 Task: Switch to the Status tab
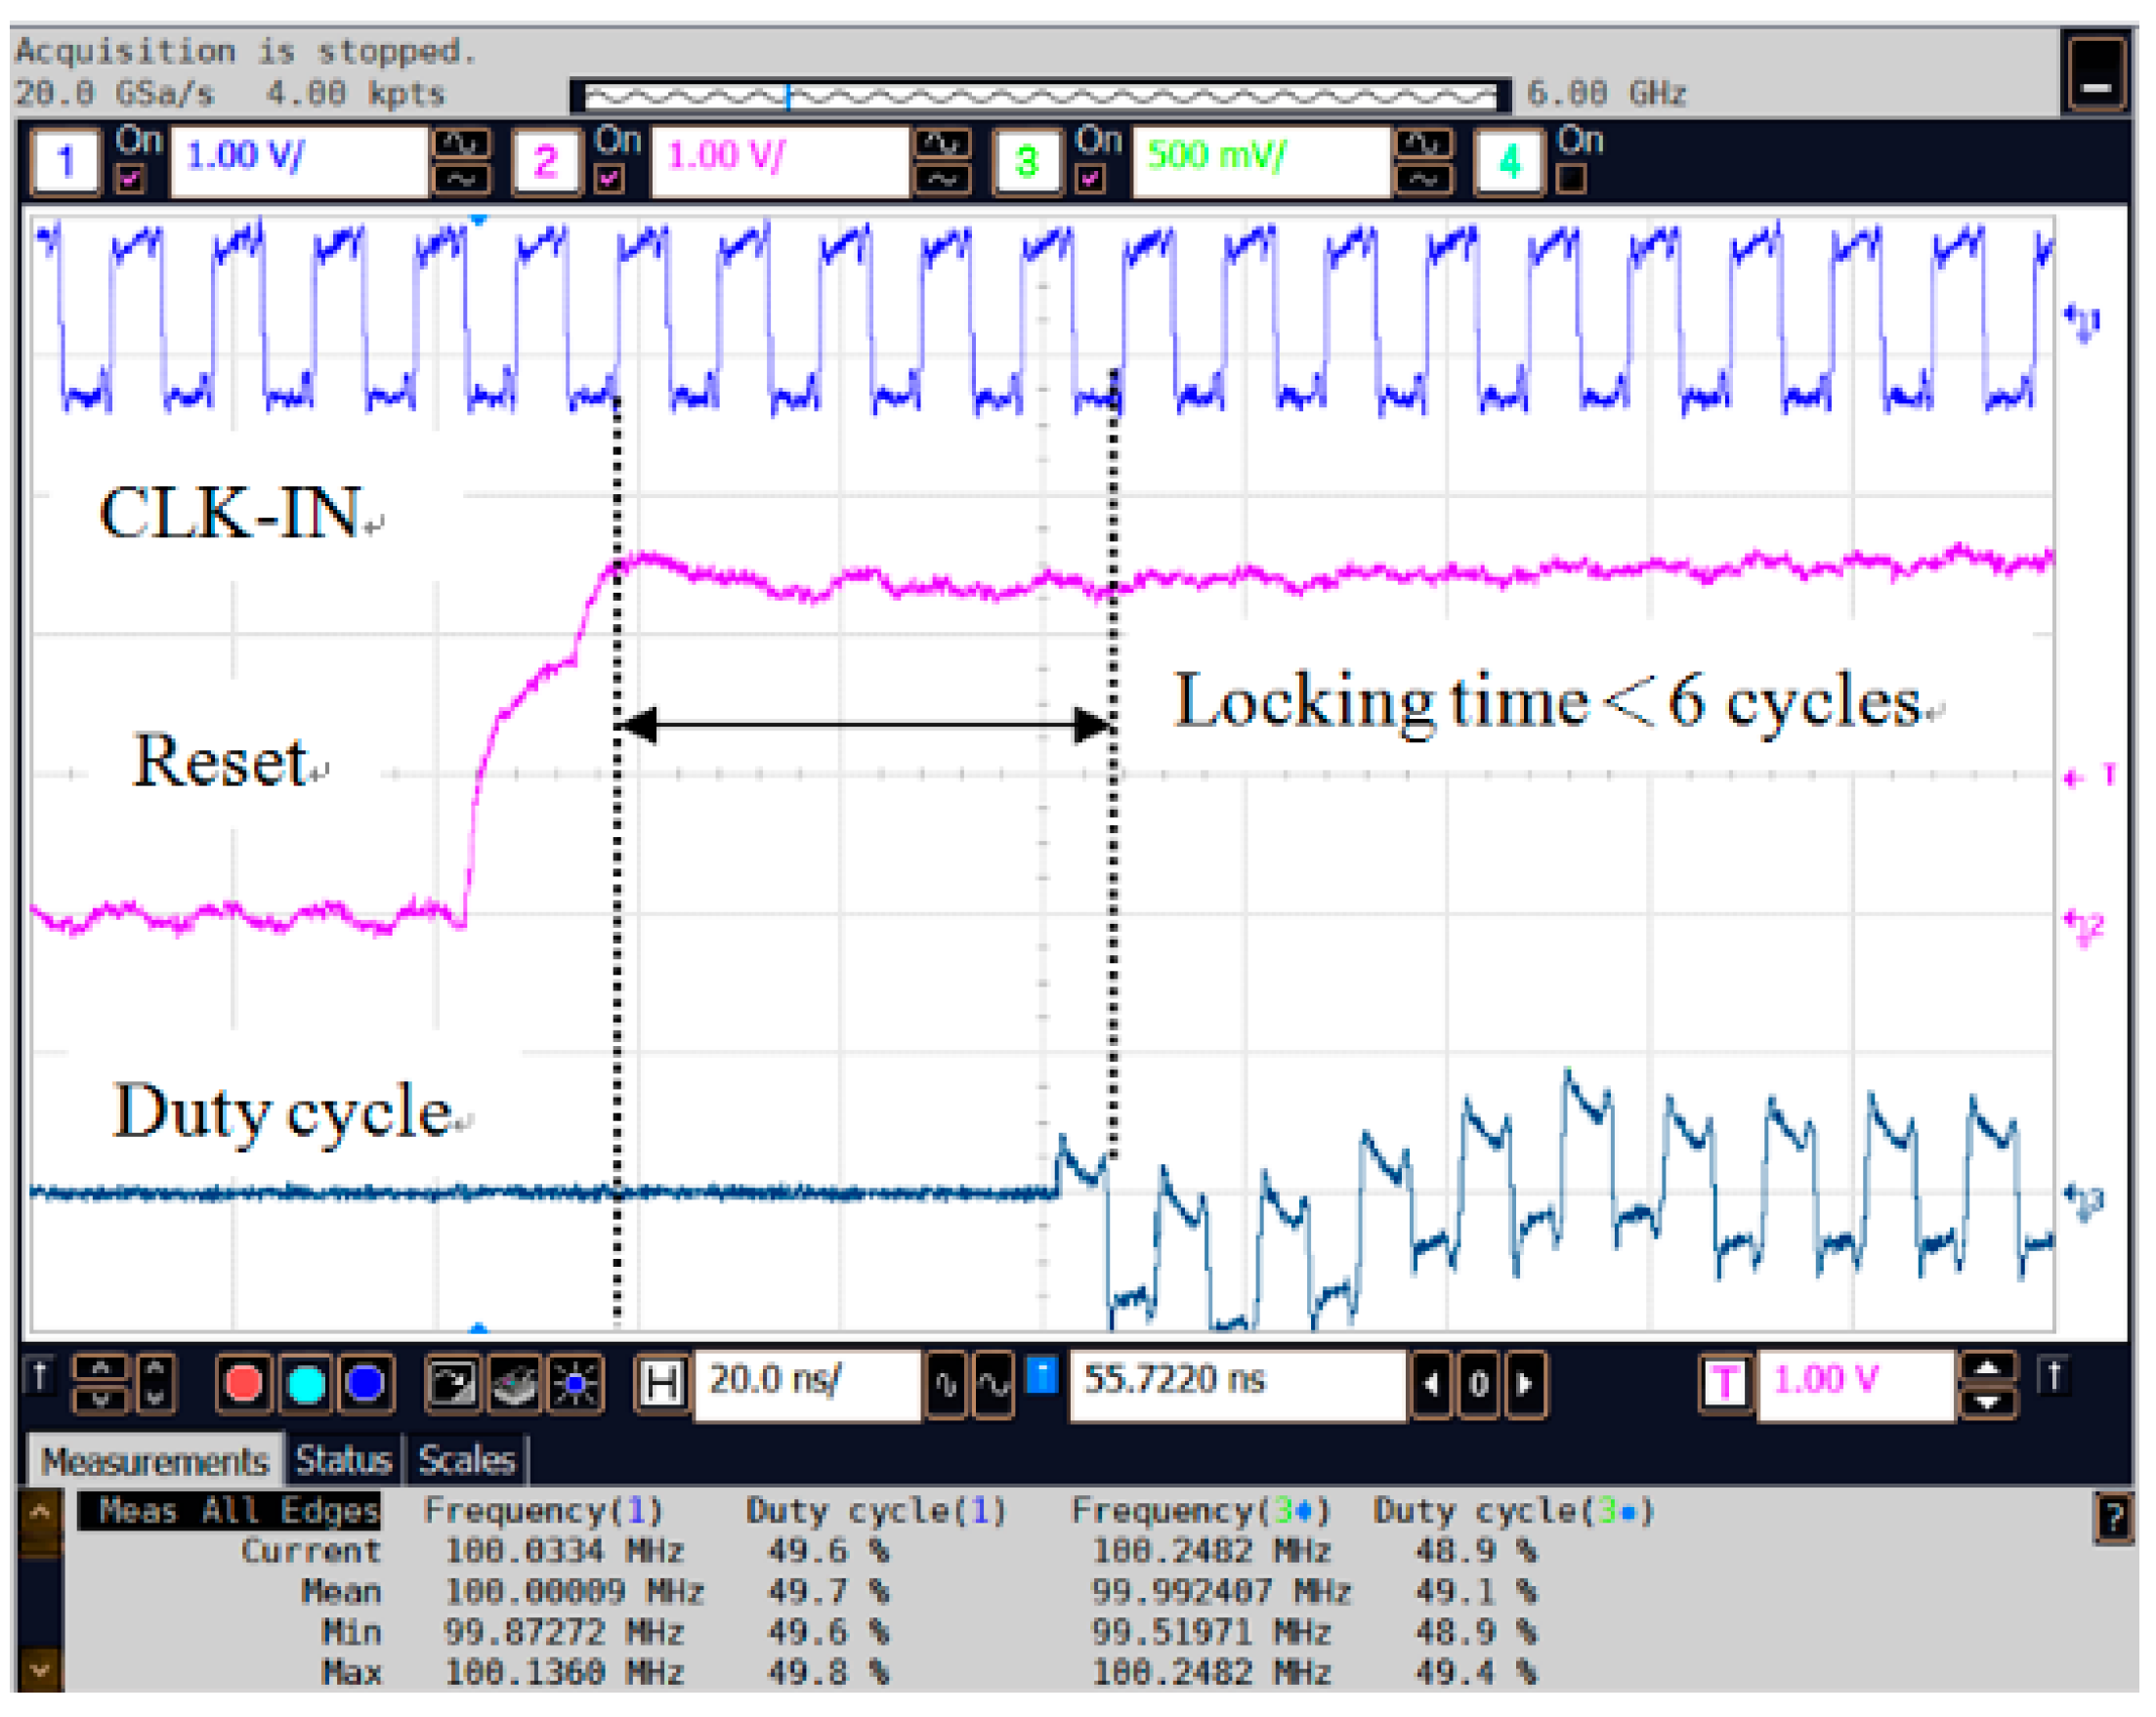(343, 1461)
